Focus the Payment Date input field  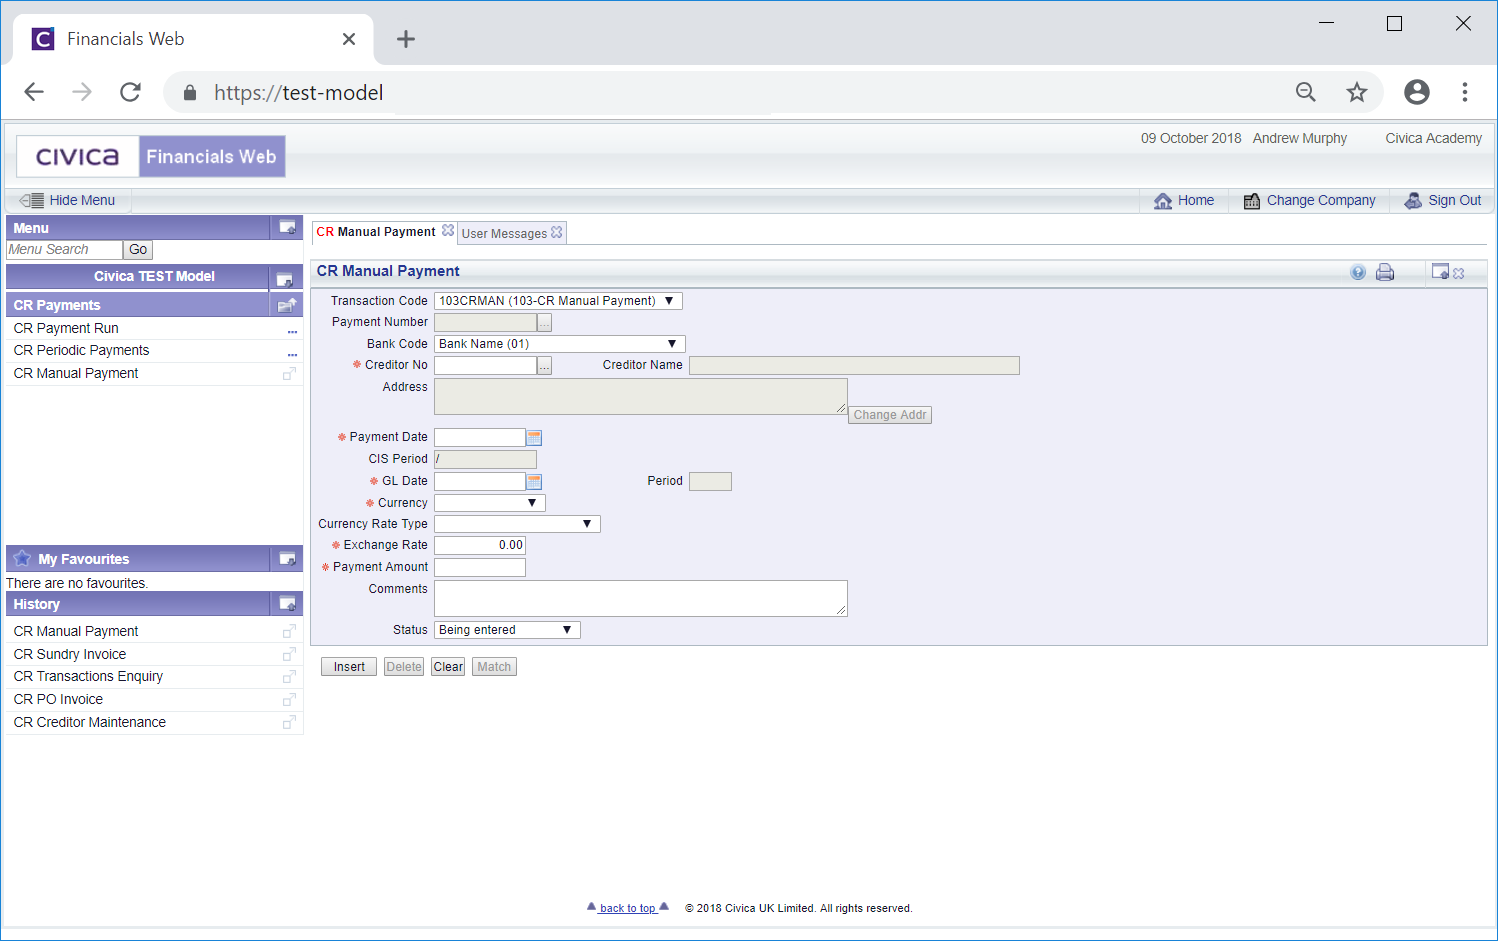coord(480,438)
